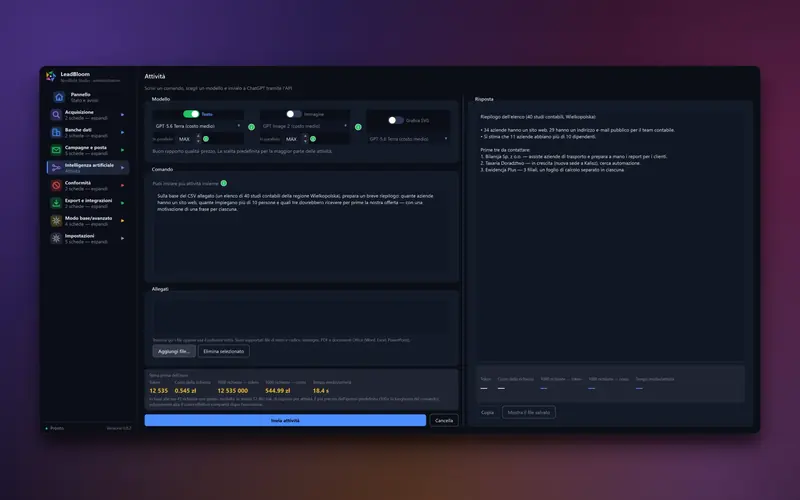Image resolution: width=800 pixels, height=500 pixels.
Task: Click the Export e integrazioni download icon
Action: click(x=56, y=203)
